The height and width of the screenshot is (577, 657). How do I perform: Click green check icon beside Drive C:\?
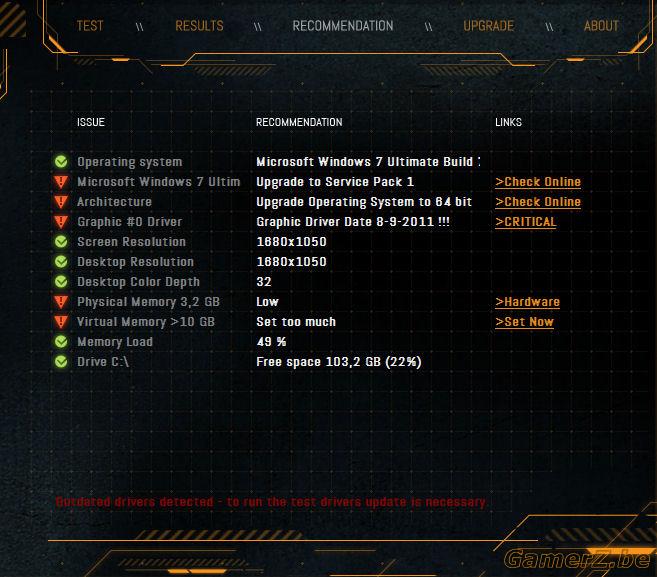pyautogui.click(x=61, y=362)
